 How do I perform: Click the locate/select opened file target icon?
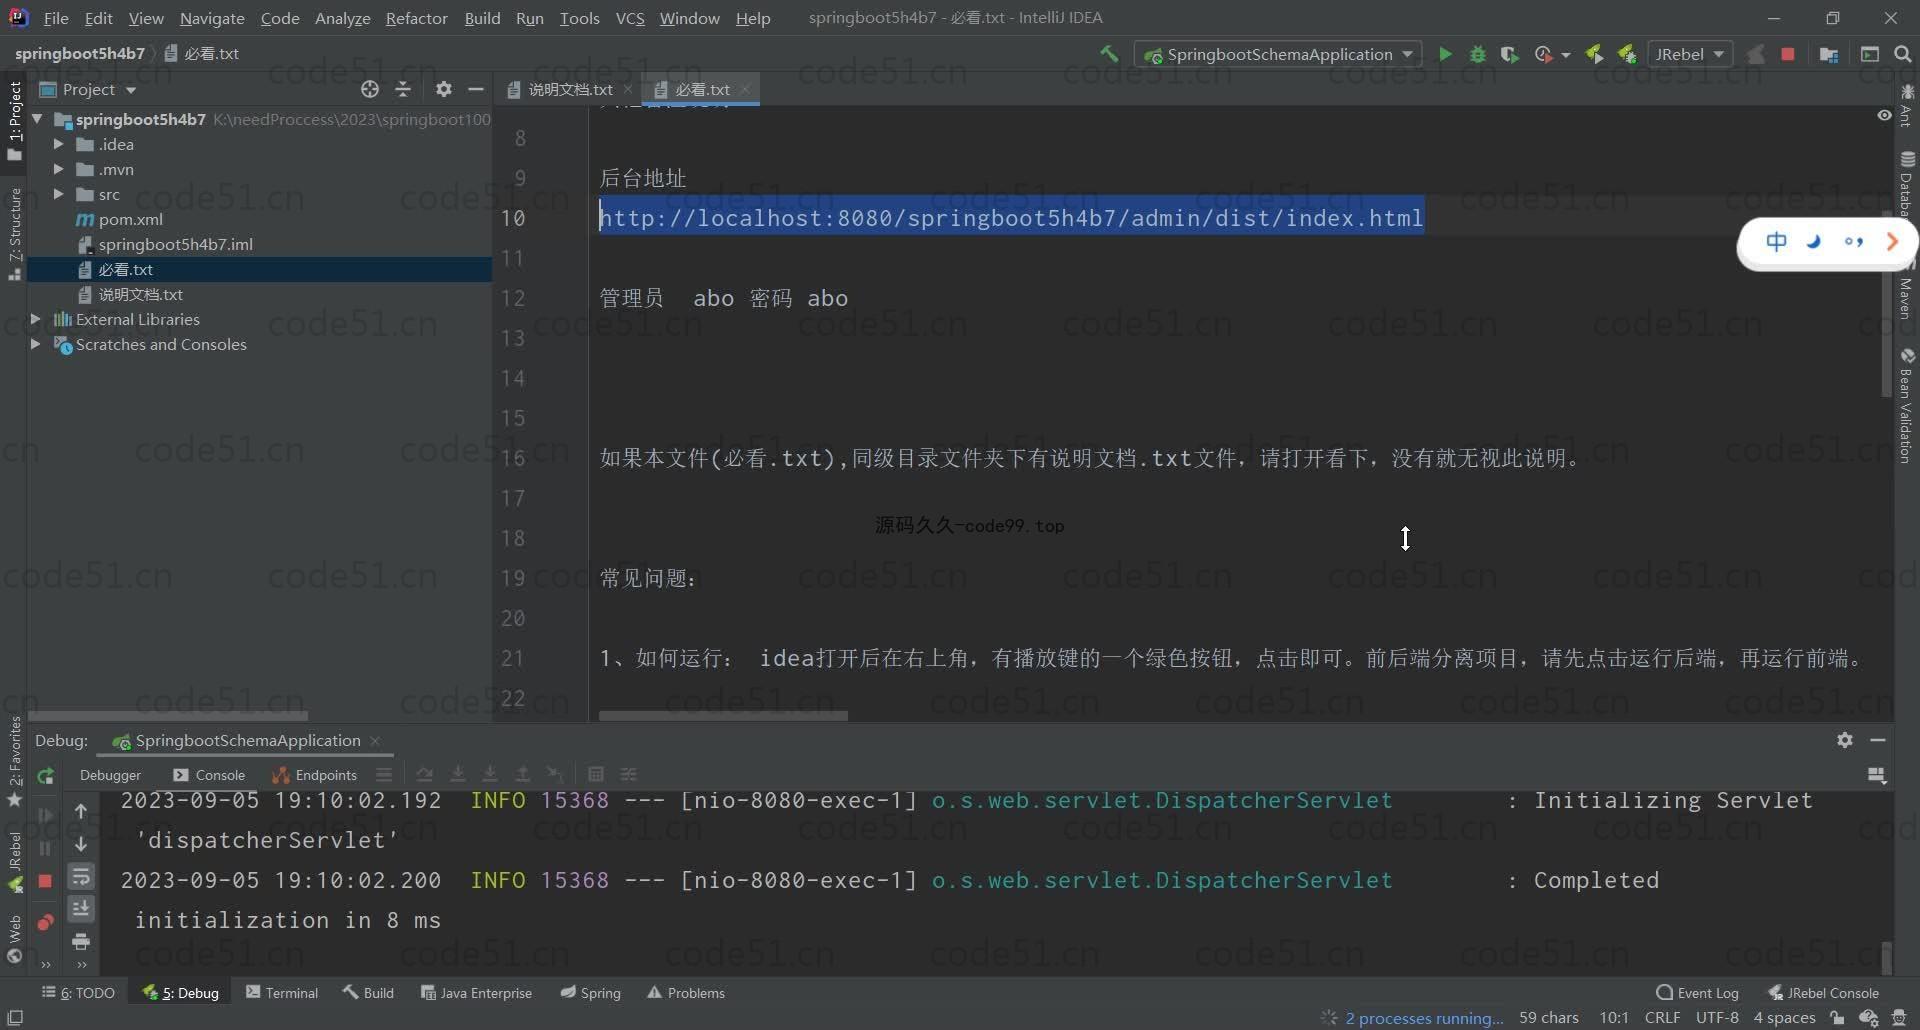click(x=370, y=89)
